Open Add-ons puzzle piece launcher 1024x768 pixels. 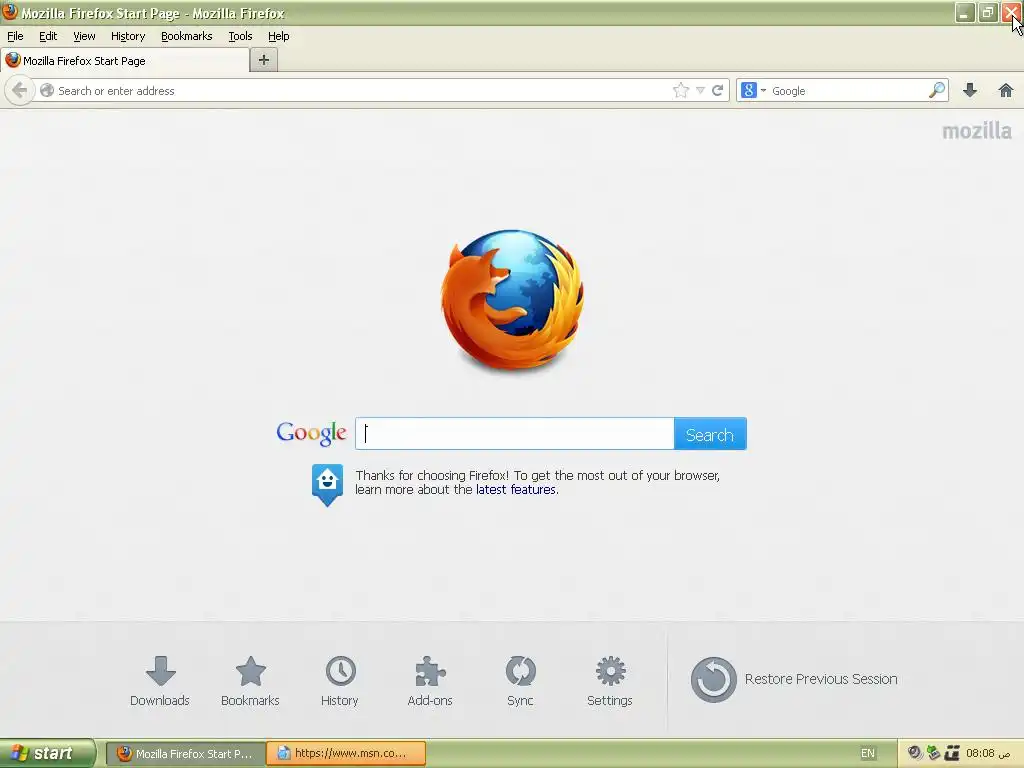click(430, 681)
